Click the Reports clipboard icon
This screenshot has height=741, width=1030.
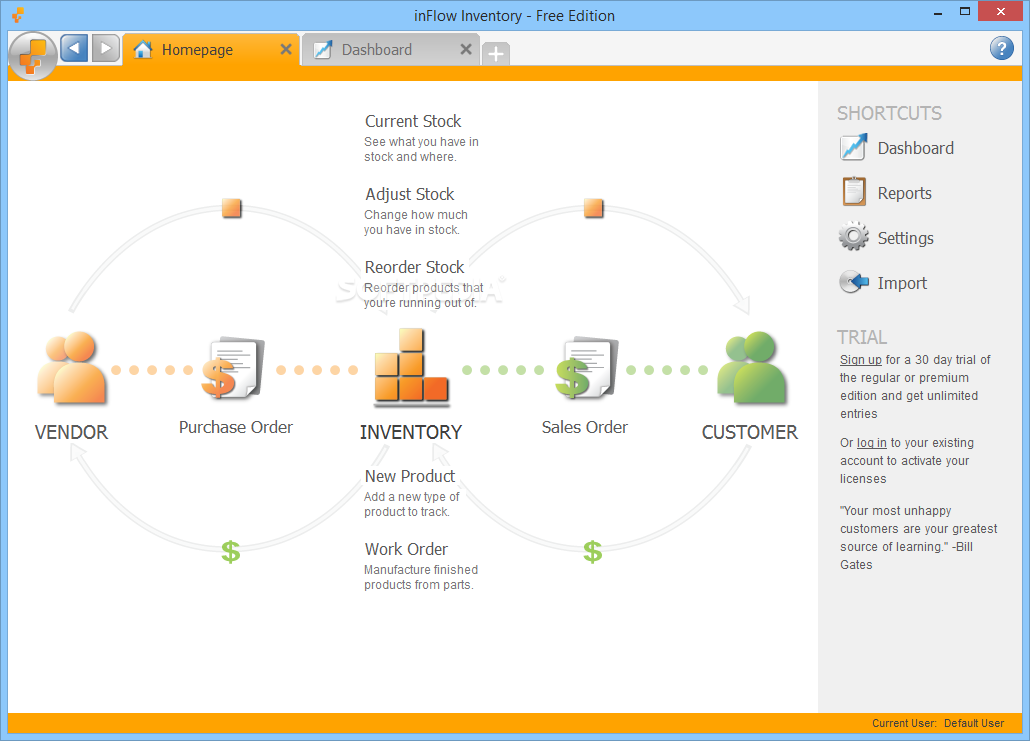pos(854,192)
